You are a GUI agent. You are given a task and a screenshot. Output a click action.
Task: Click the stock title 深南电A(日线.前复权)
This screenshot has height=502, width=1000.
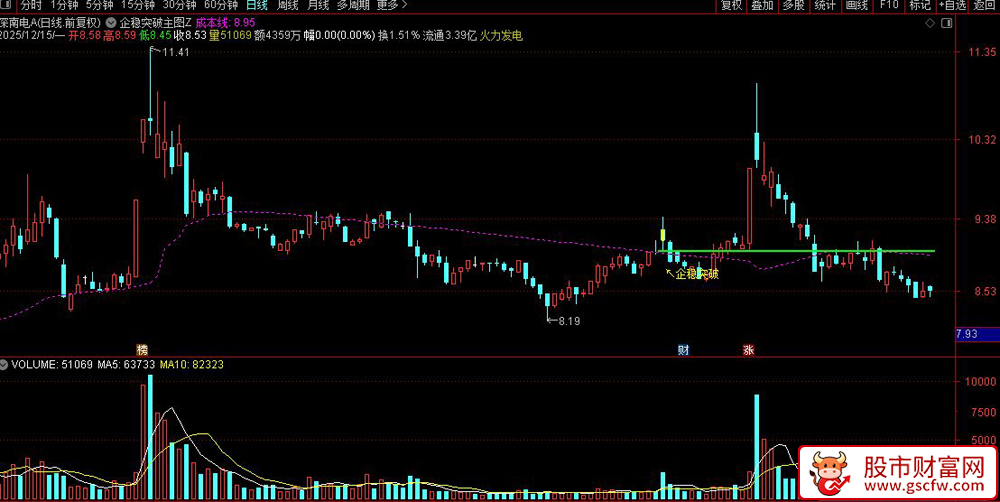coord(51,21)
